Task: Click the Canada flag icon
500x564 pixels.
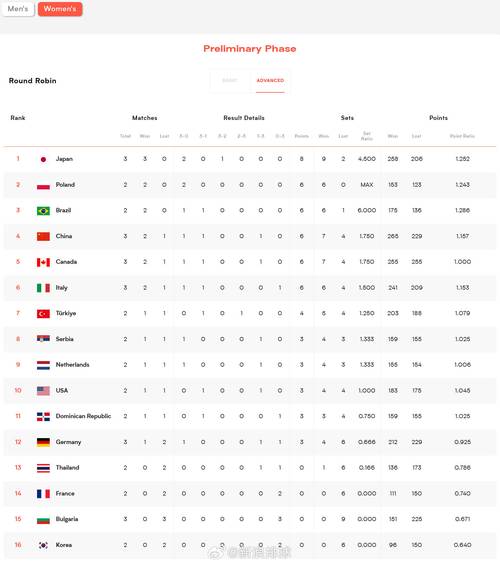Action: tap(43, 262)
